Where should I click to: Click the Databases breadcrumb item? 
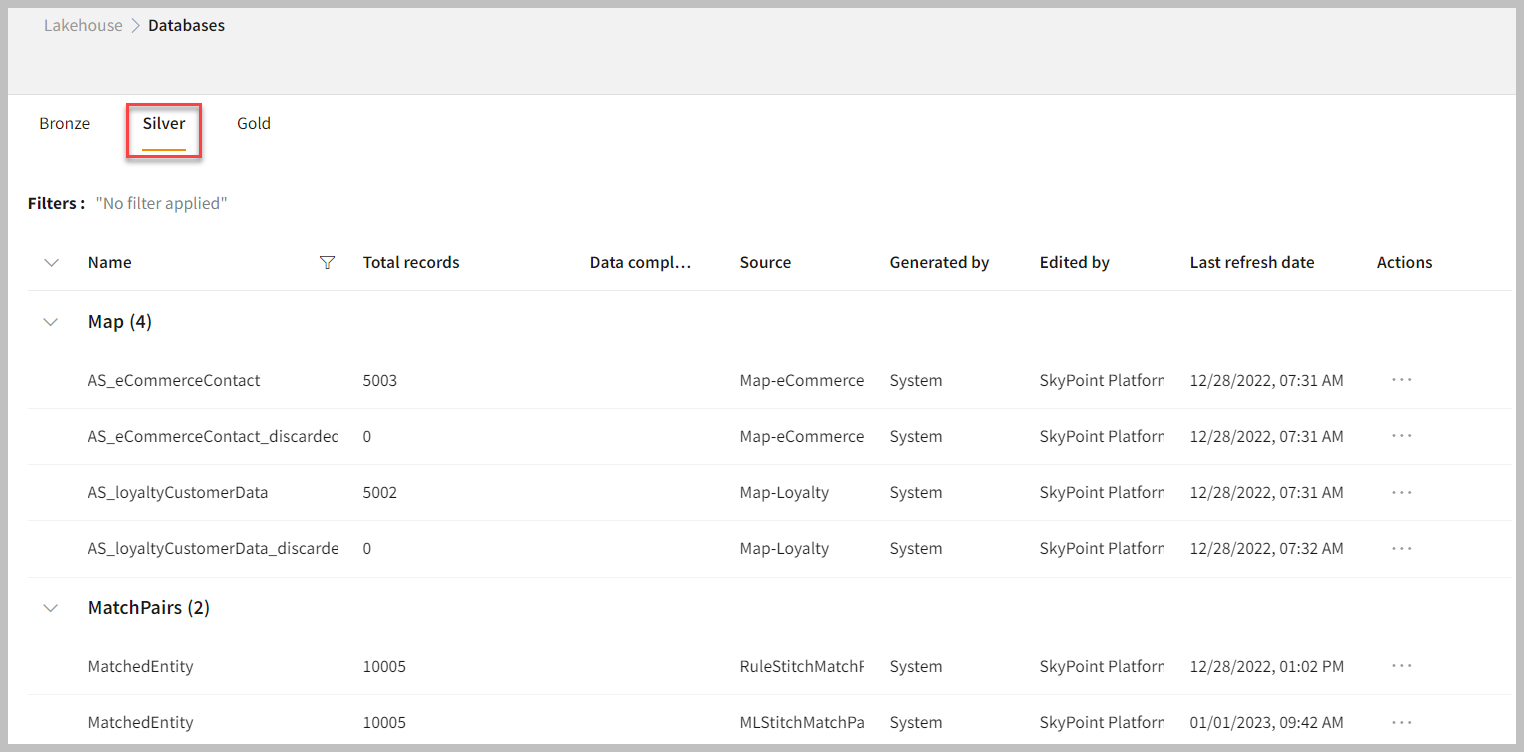click(186, 26)
